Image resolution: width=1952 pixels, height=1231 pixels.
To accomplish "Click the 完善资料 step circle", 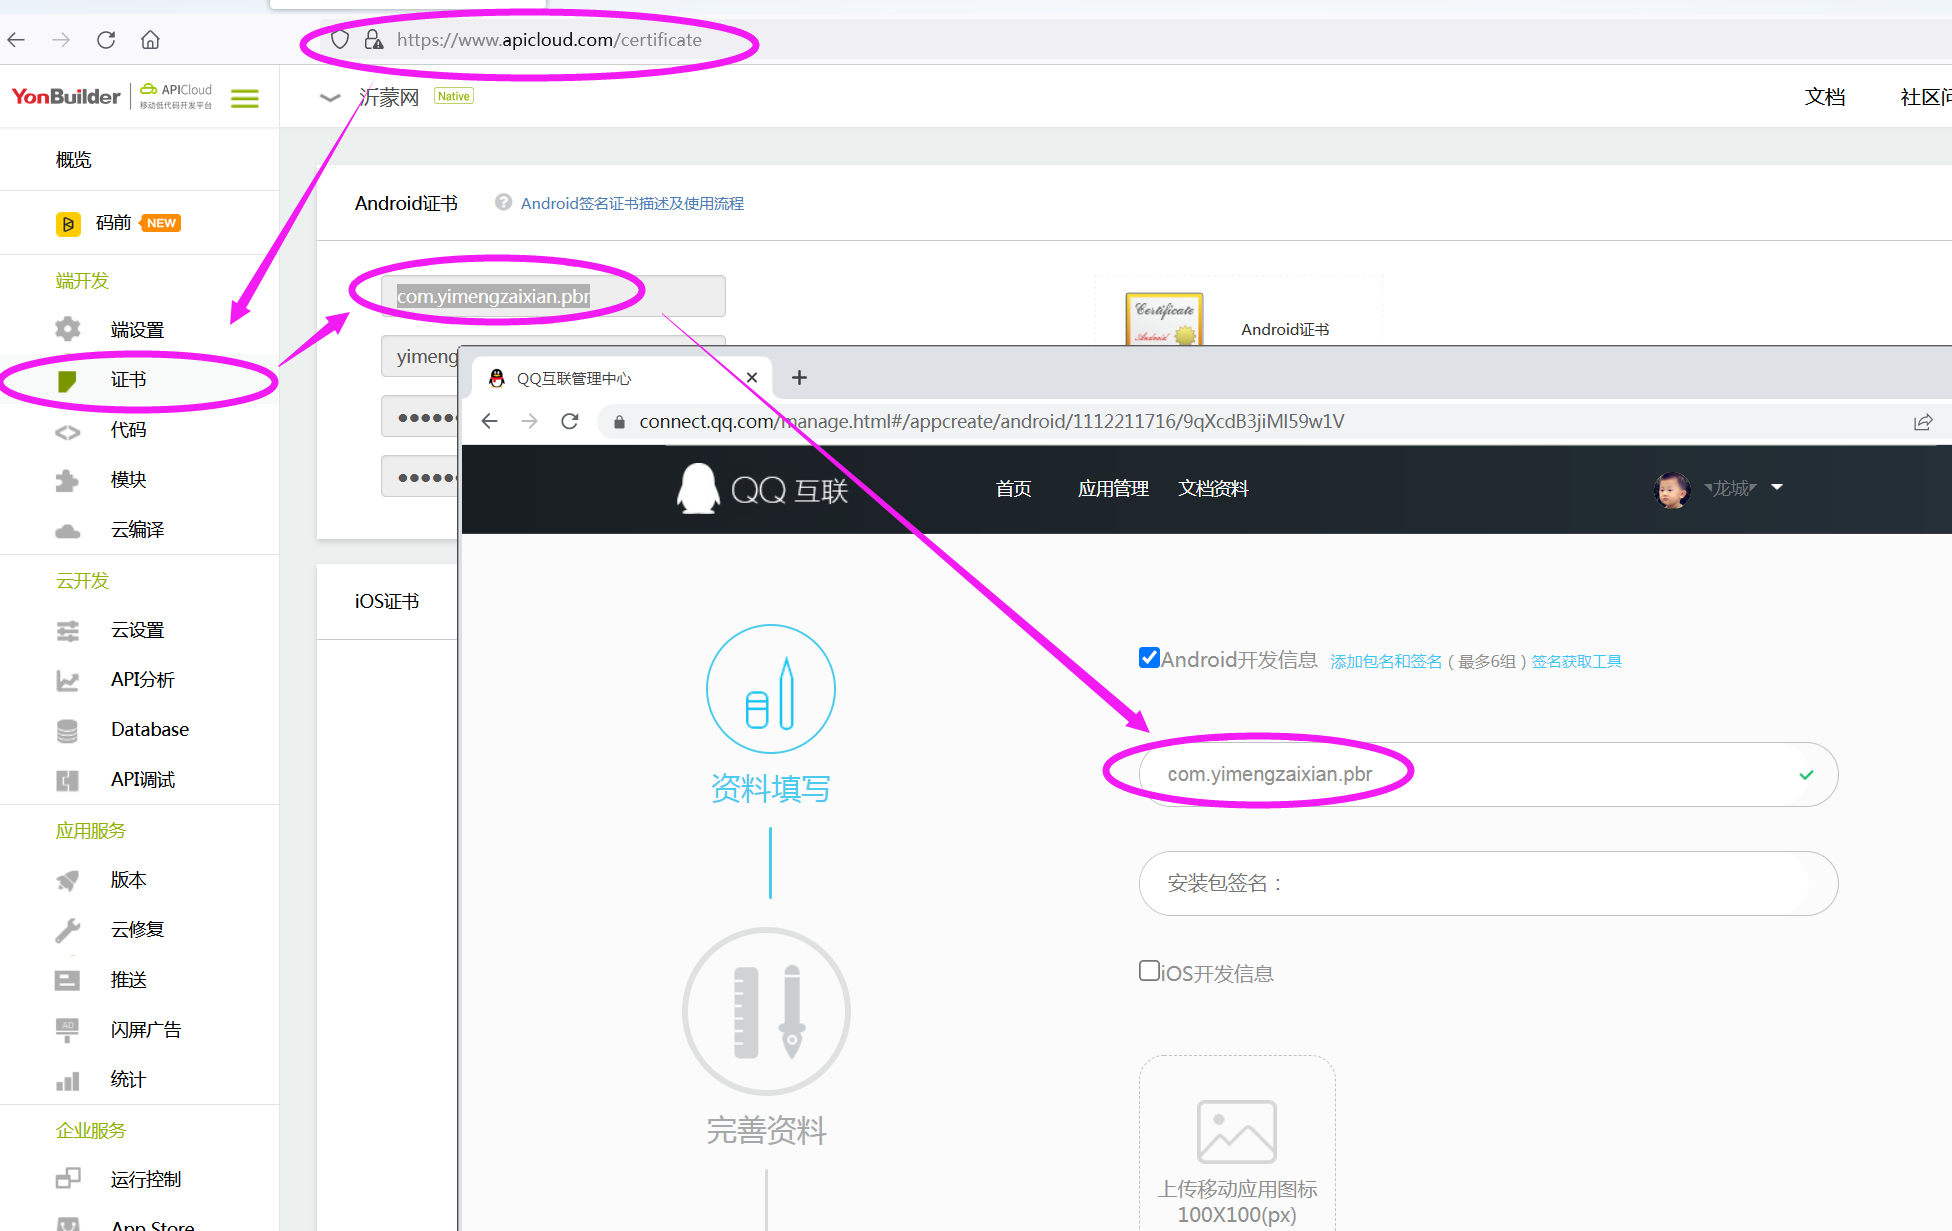I will tap(766, 1011).
